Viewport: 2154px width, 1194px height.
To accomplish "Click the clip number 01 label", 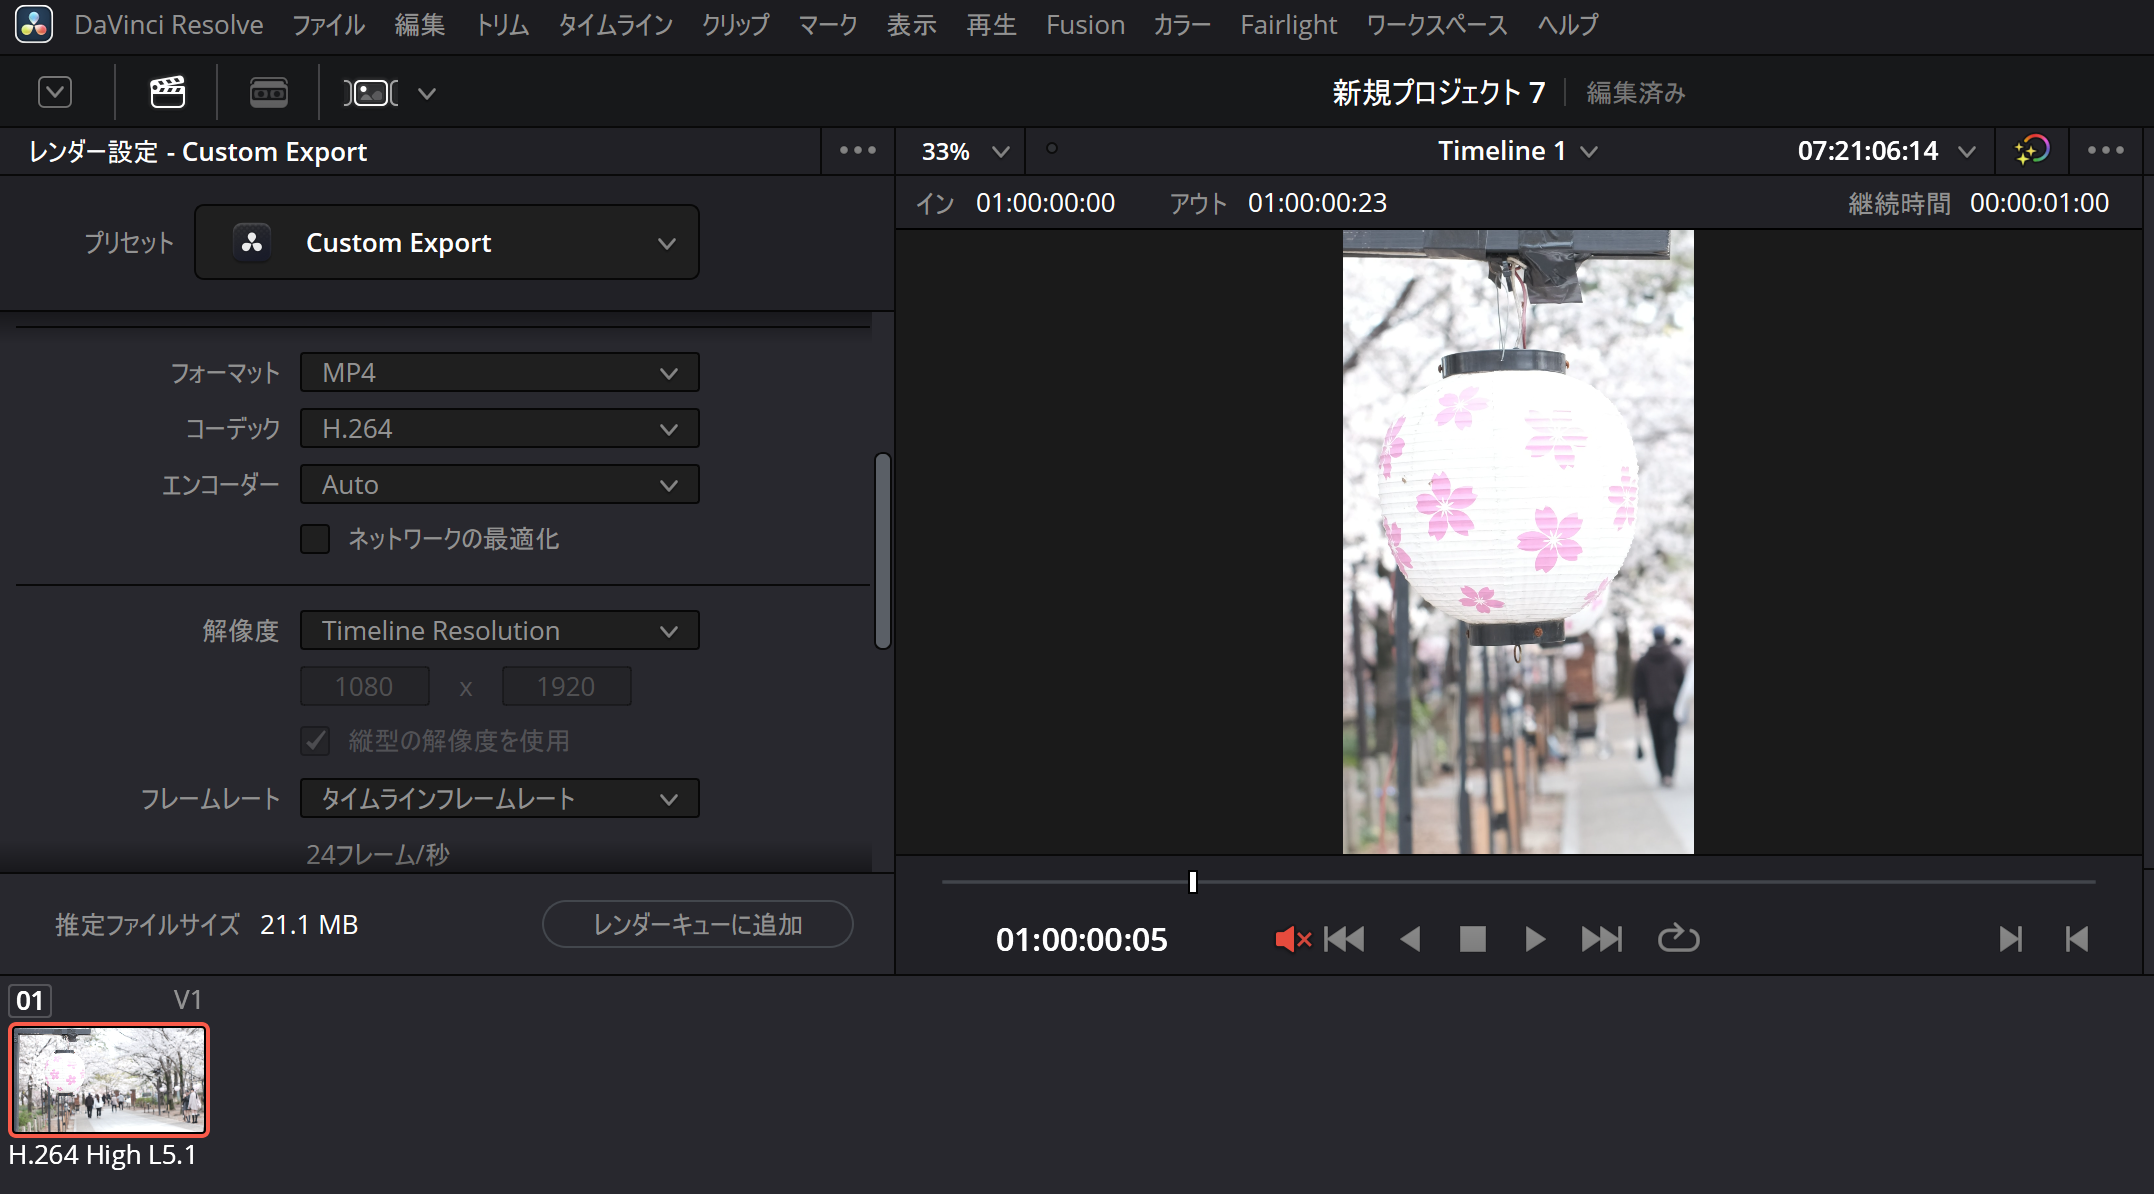I will click(30, 1000).
